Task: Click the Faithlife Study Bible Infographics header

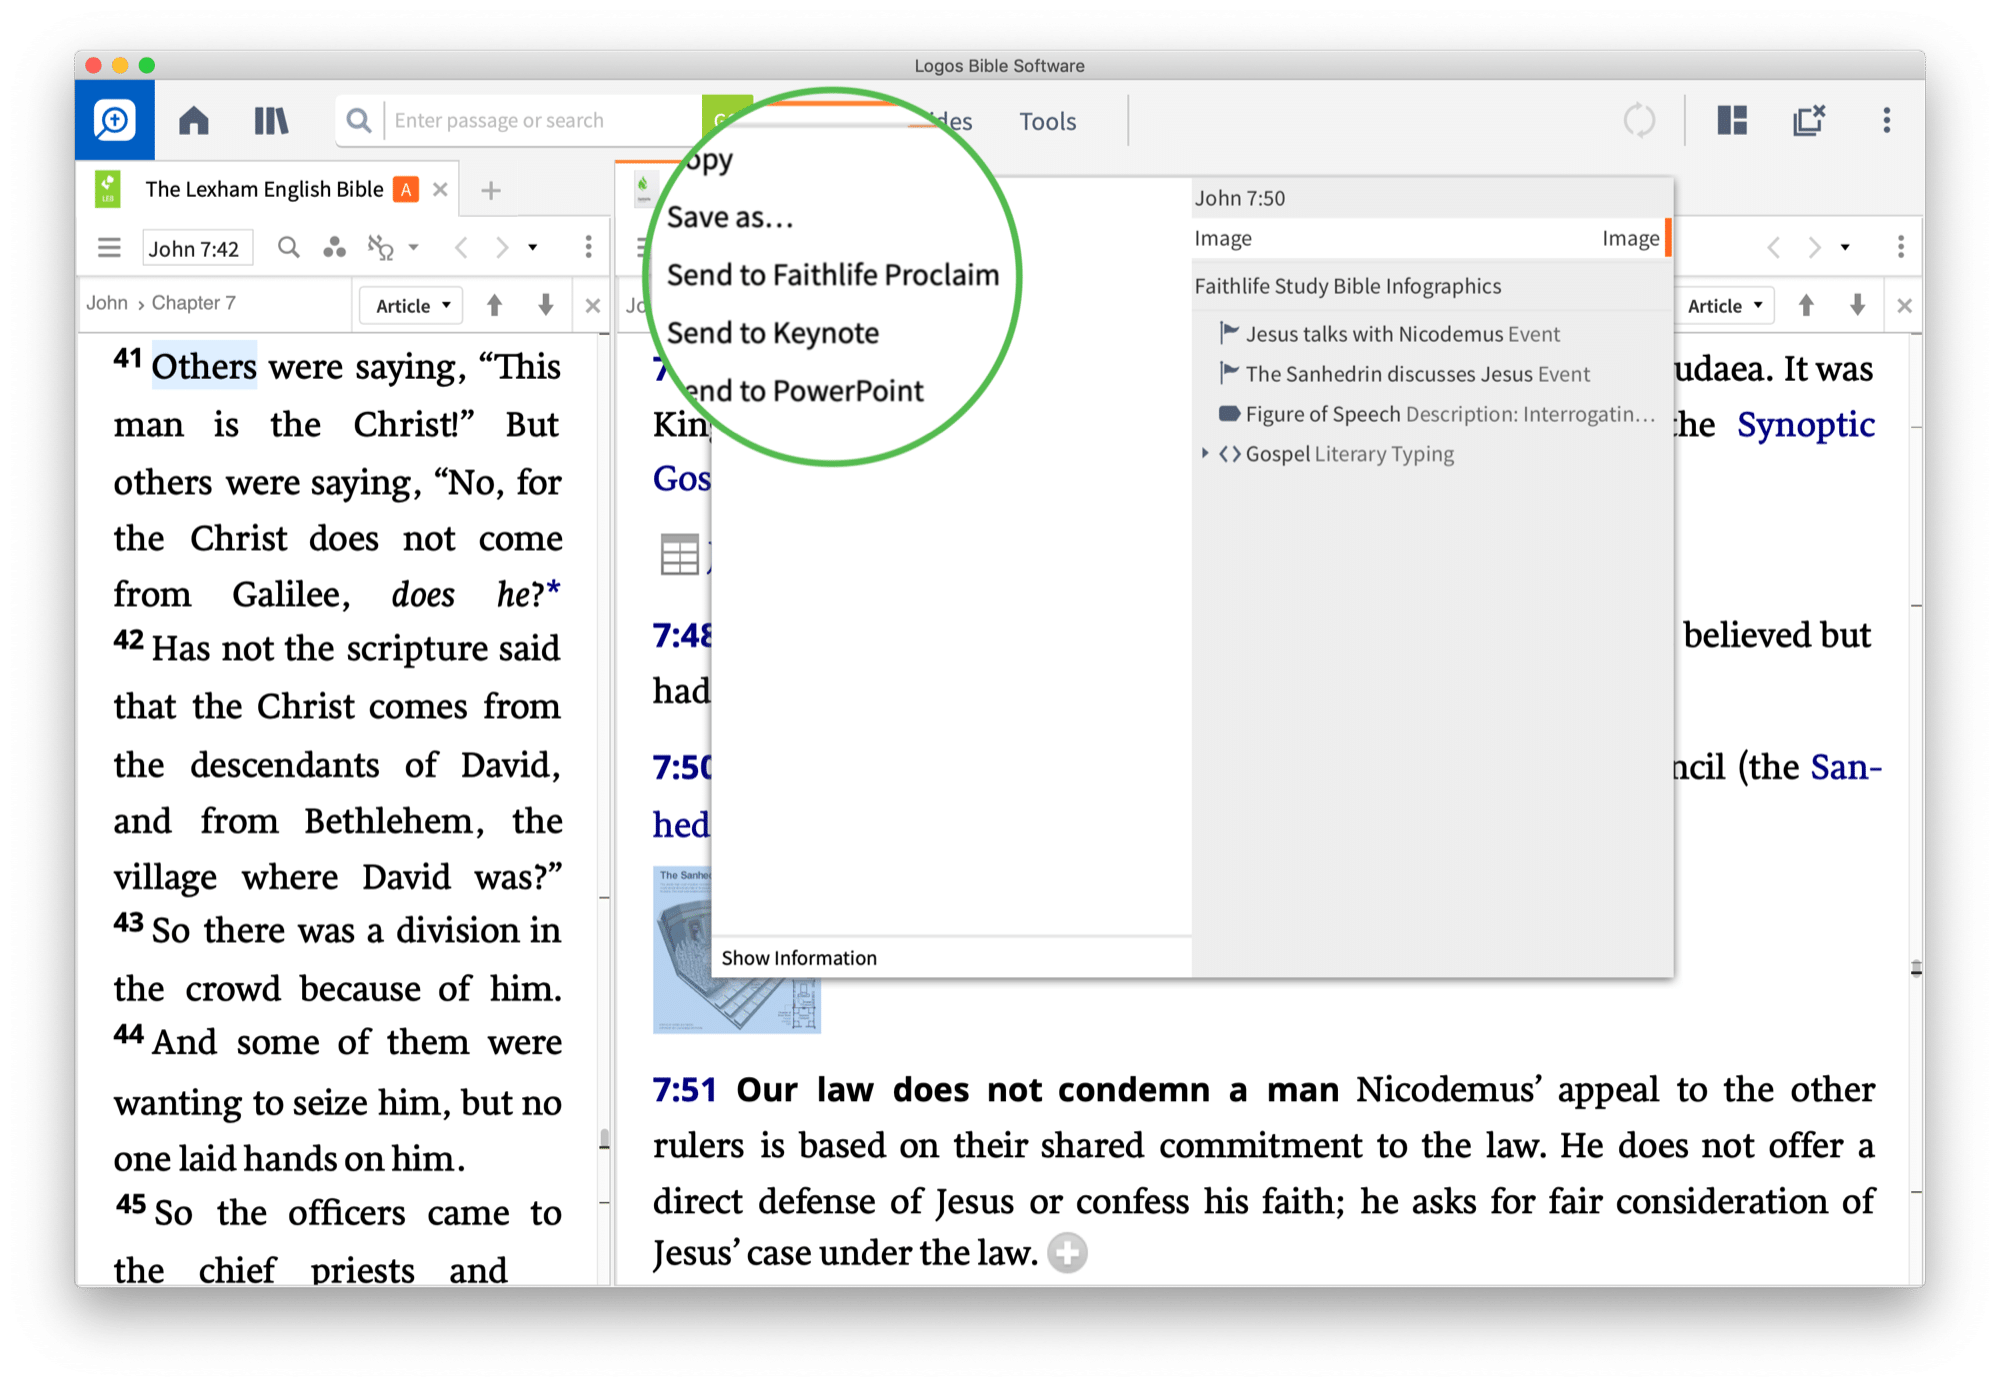Action: click(x=1348, y=285)
